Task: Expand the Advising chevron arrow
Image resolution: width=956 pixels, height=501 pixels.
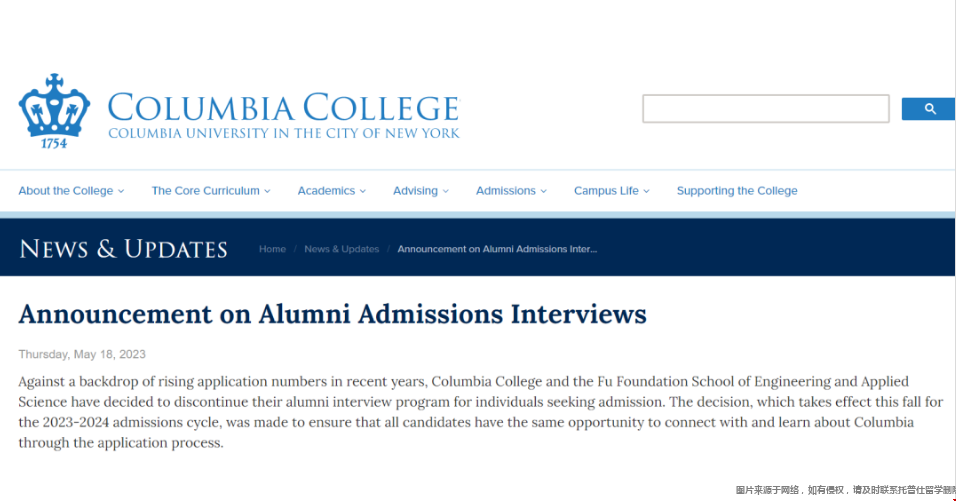Action: pyautogui.click(x=446, y=191)
